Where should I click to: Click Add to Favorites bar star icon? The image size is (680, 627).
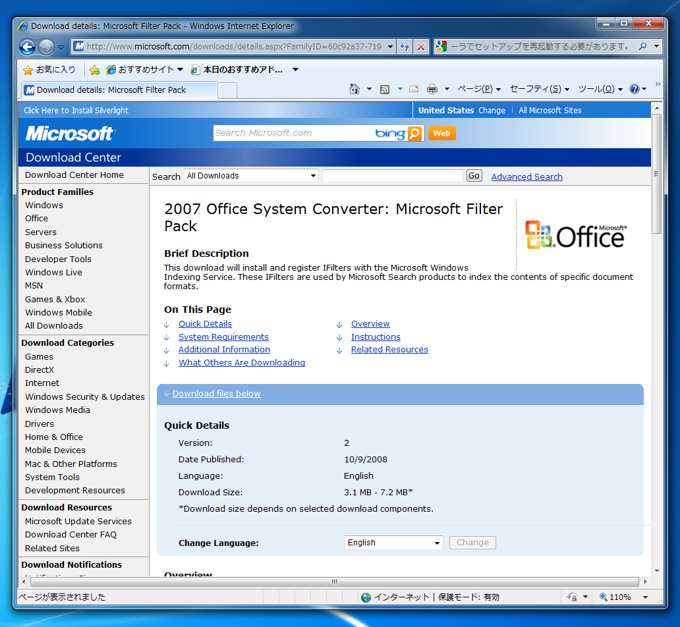[x=95, y=69]
